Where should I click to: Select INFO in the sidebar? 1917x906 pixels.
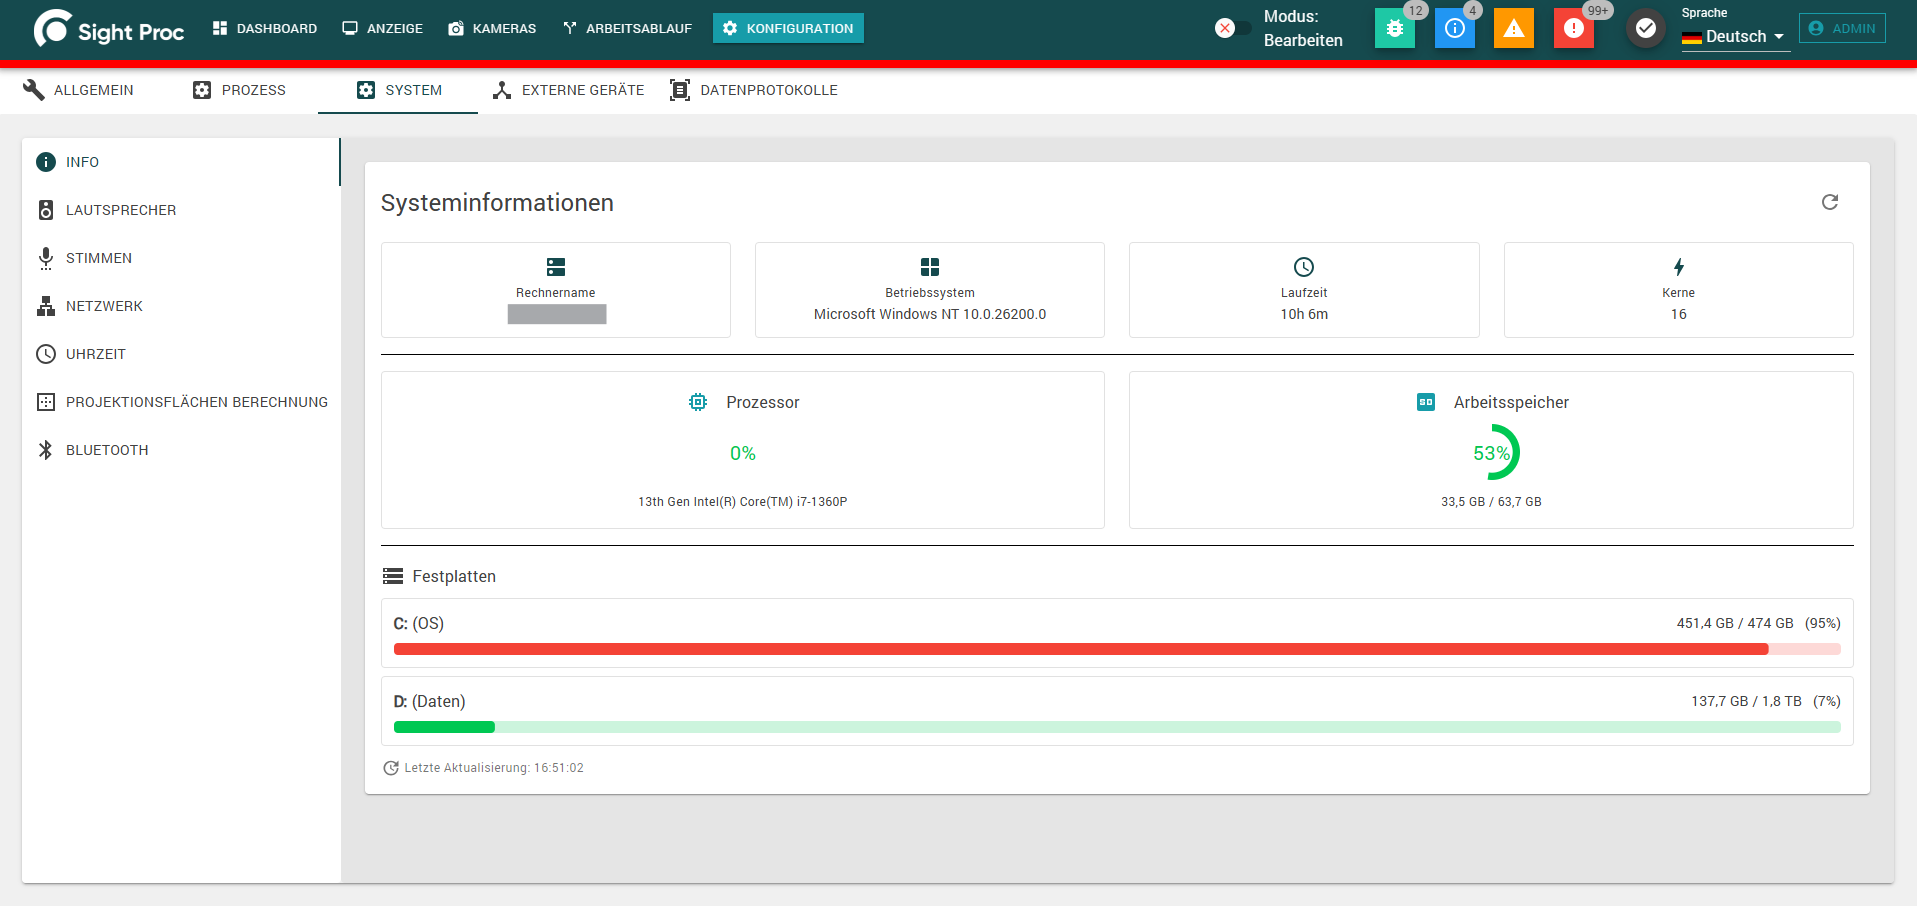tap(181, 162)
